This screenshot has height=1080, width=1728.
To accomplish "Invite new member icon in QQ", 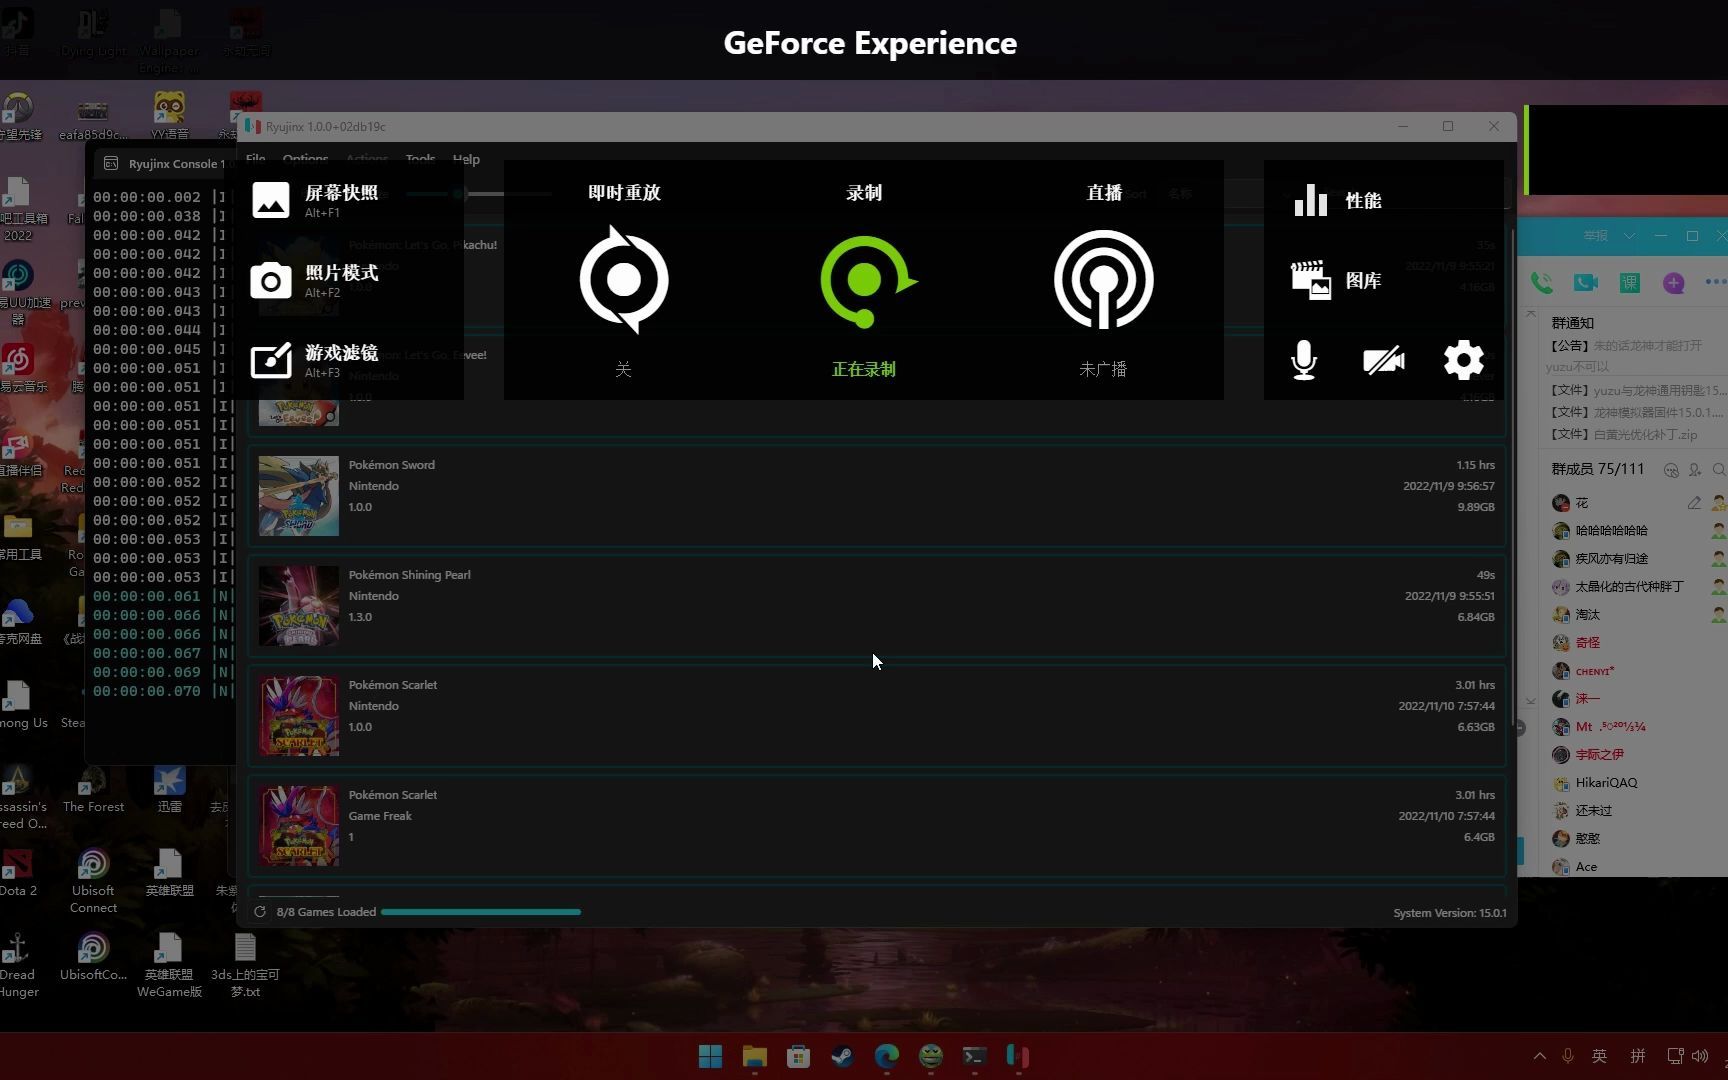I will pos(1695,469).
